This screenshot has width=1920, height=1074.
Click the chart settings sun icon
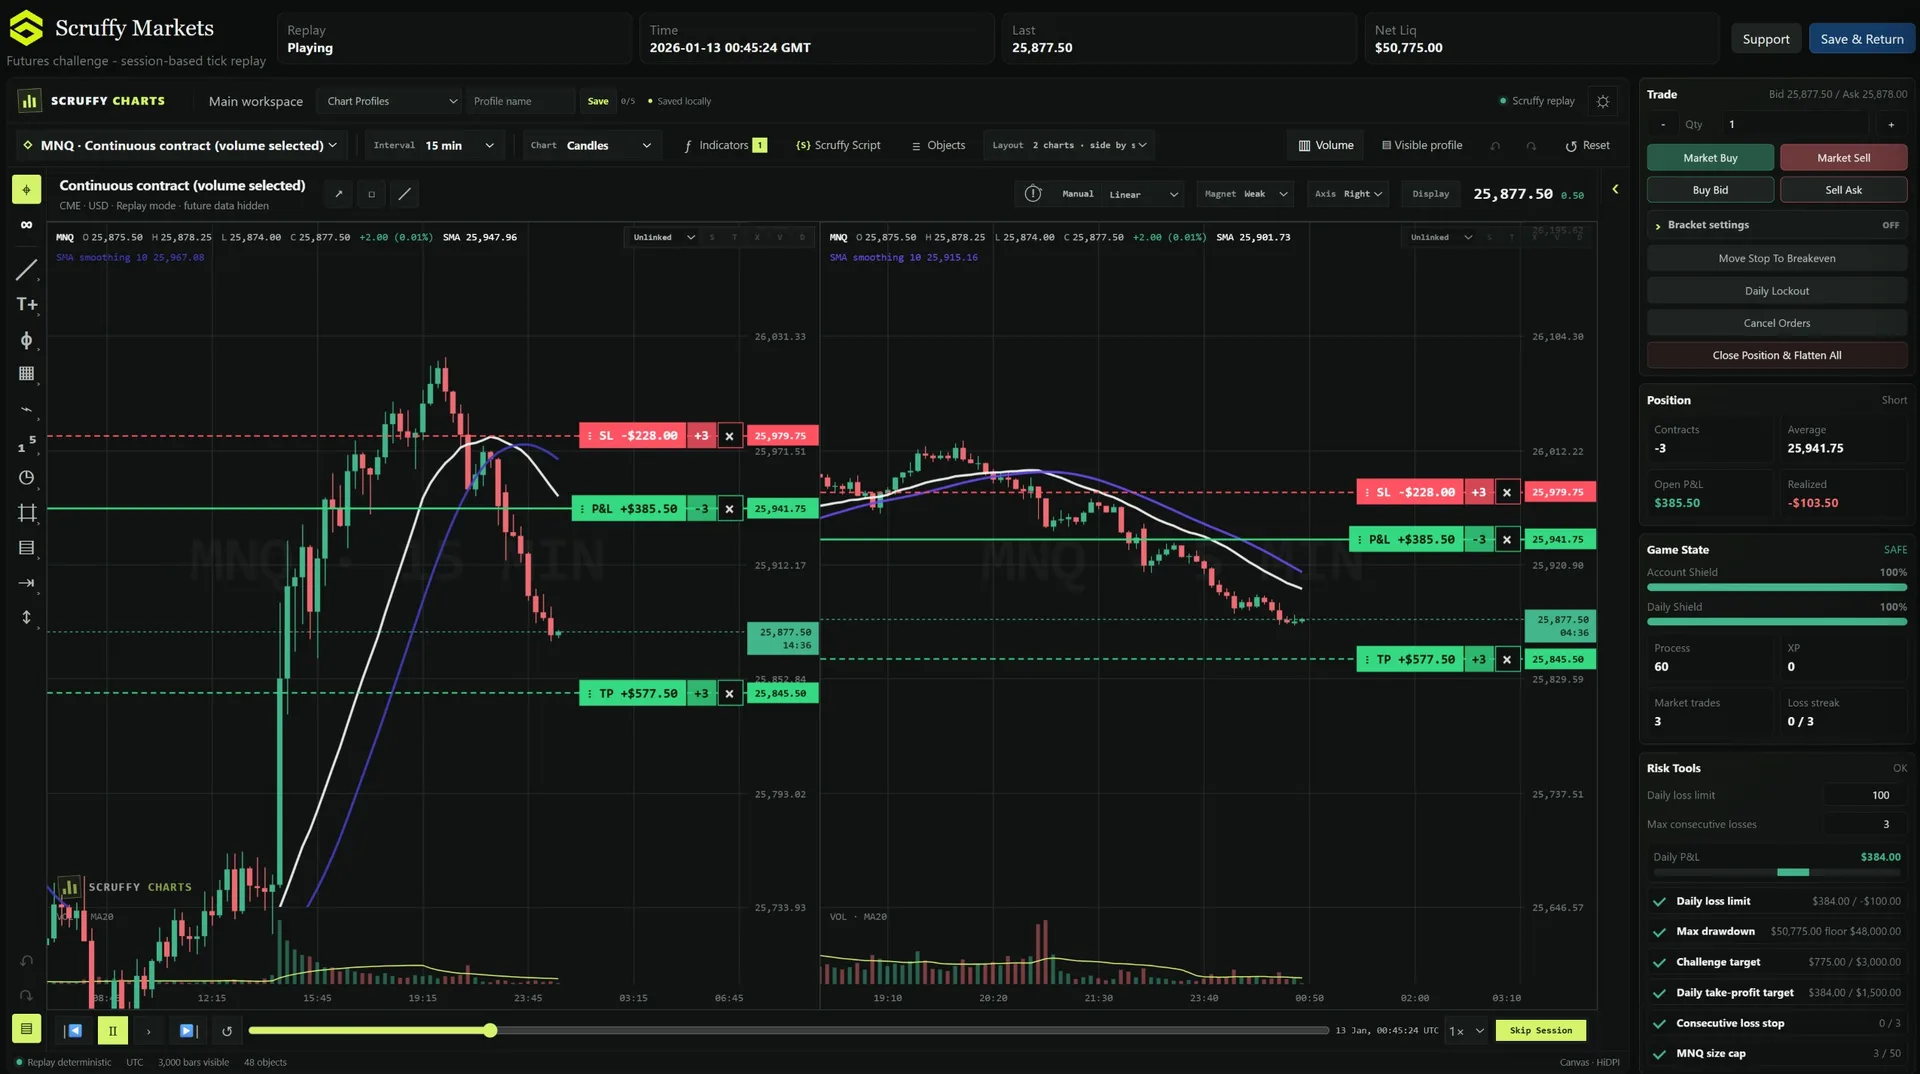point(1603,101)
